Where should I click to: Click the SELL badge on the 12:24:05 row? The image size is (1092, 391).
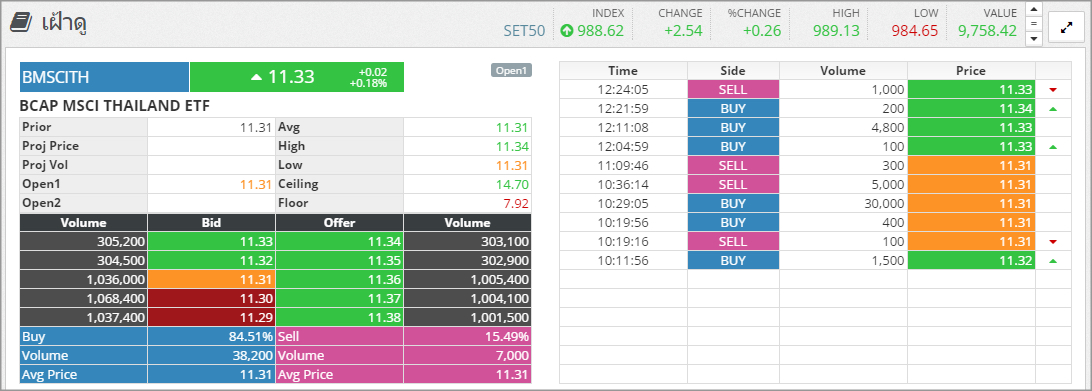[x=733, y=89]
